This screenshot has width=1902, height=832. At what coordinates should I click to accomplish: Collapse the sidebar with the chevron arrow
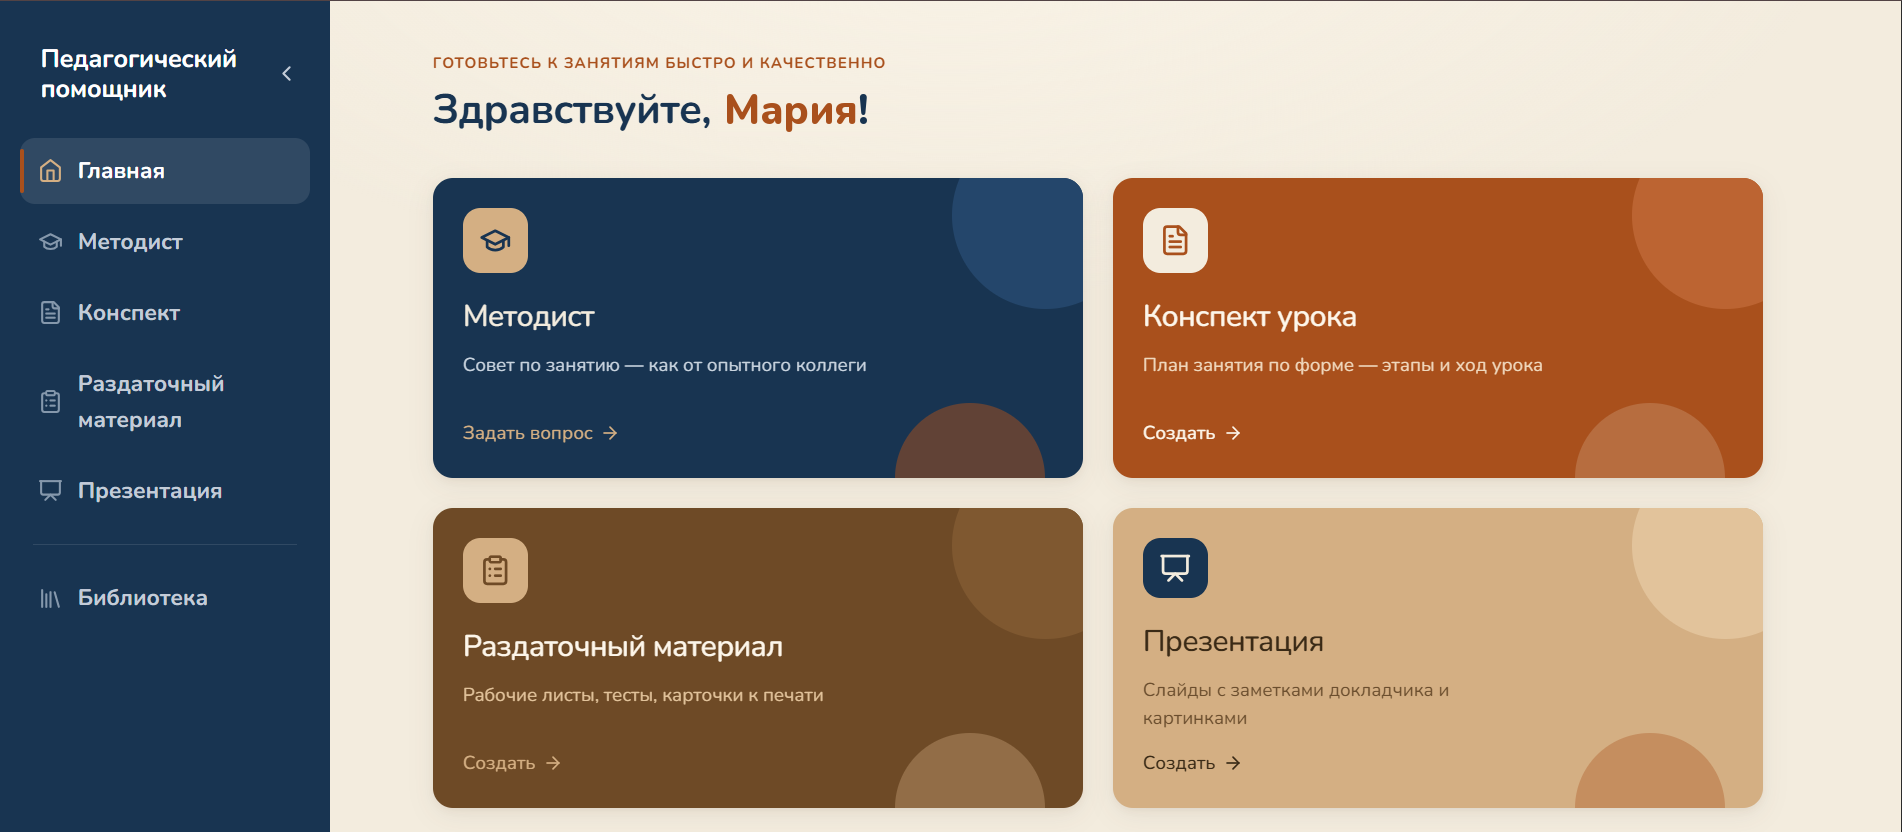tap(287, 74)
